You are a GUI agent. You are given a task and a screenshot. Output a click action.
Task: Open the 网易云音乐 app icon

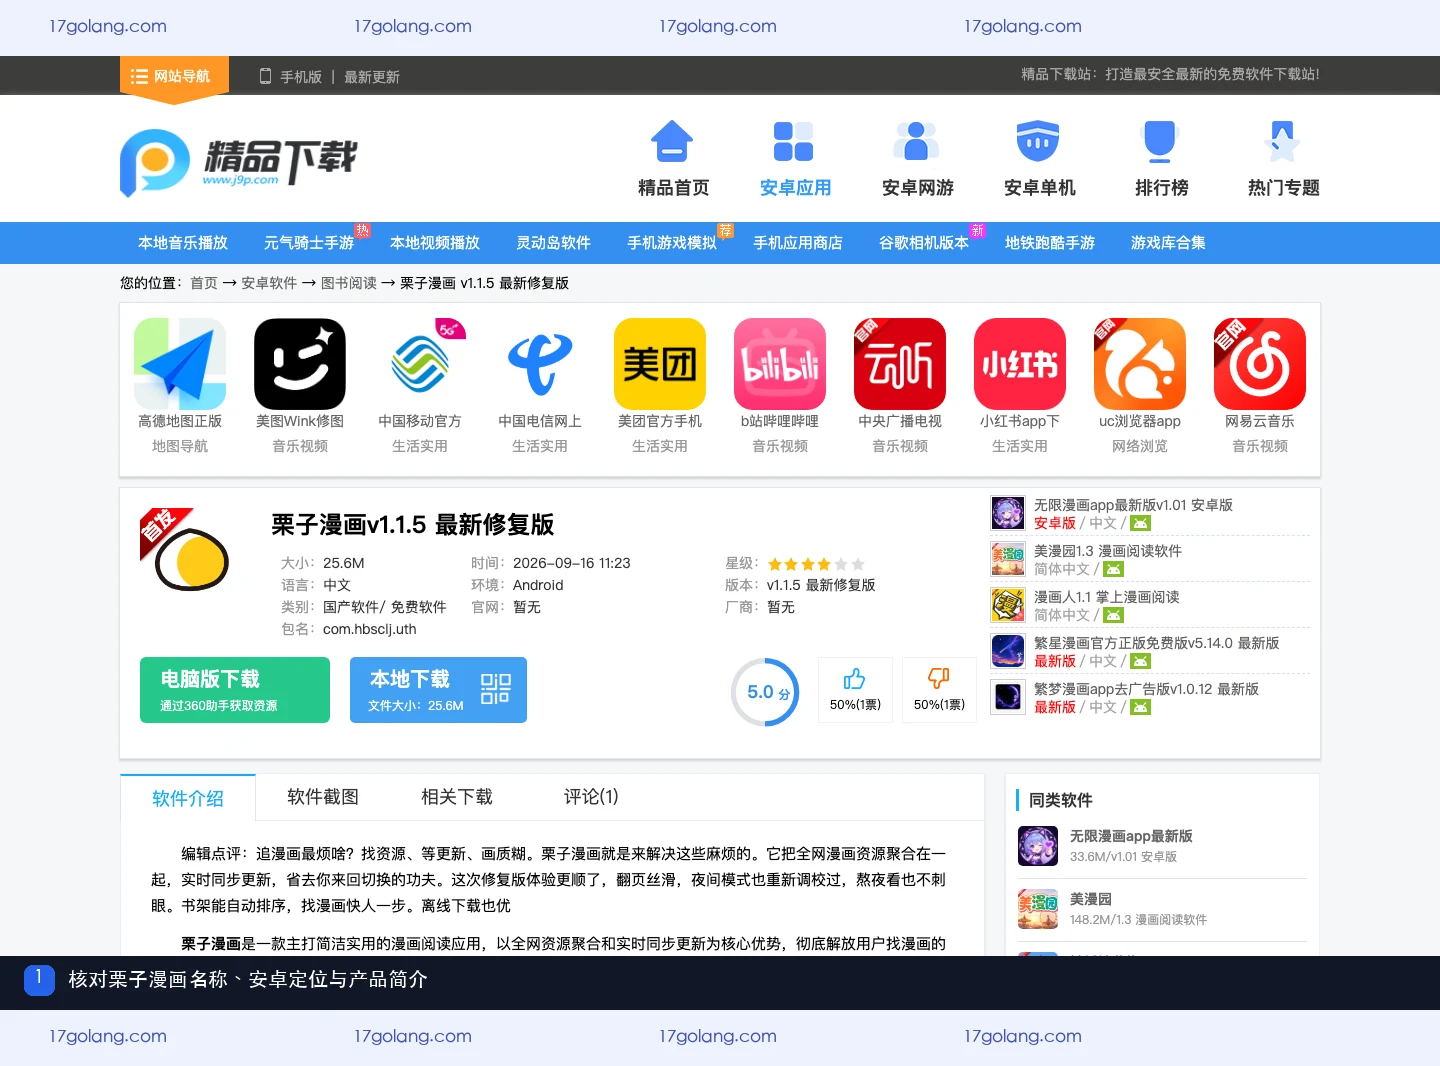1260,364
